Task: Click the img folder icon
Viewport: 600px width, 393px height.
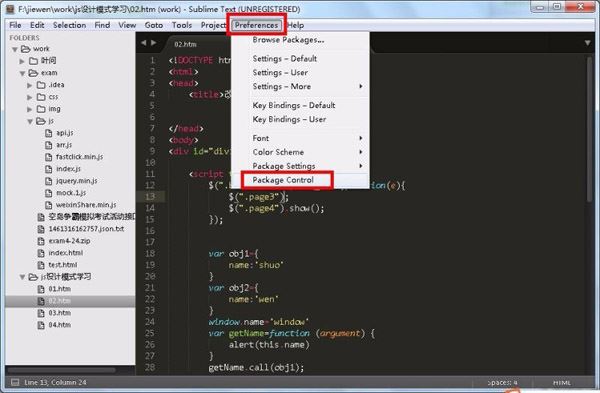Action: (41, 109)
